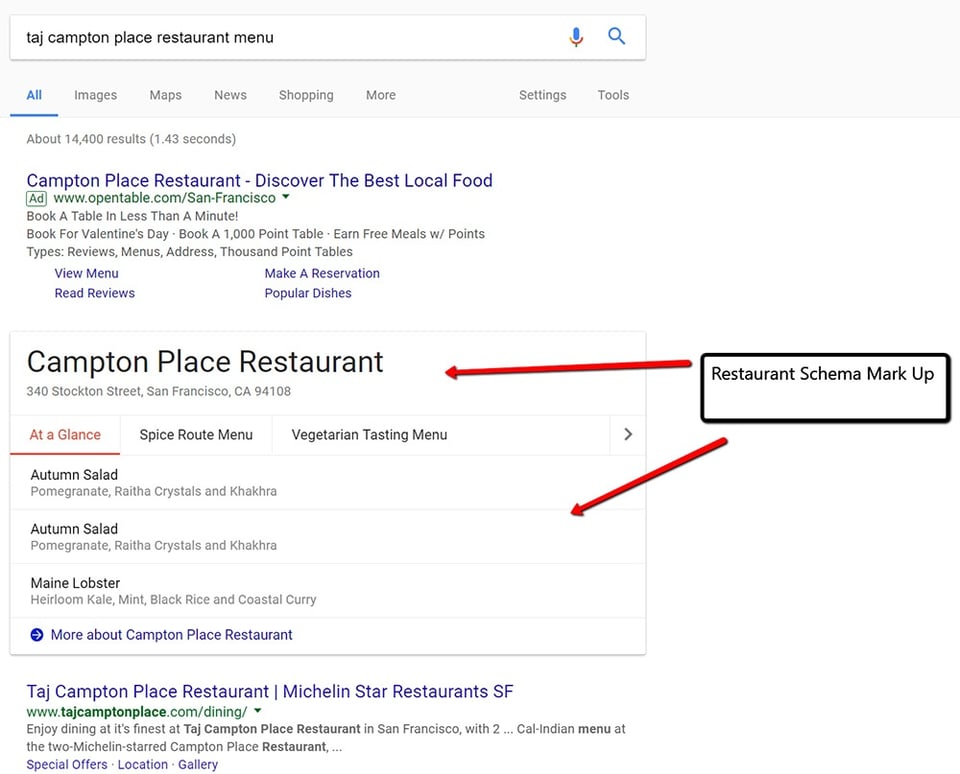Select the At a Glance tab
The height and width of the screenshot is (774, 960).
(x=64, y=435)
